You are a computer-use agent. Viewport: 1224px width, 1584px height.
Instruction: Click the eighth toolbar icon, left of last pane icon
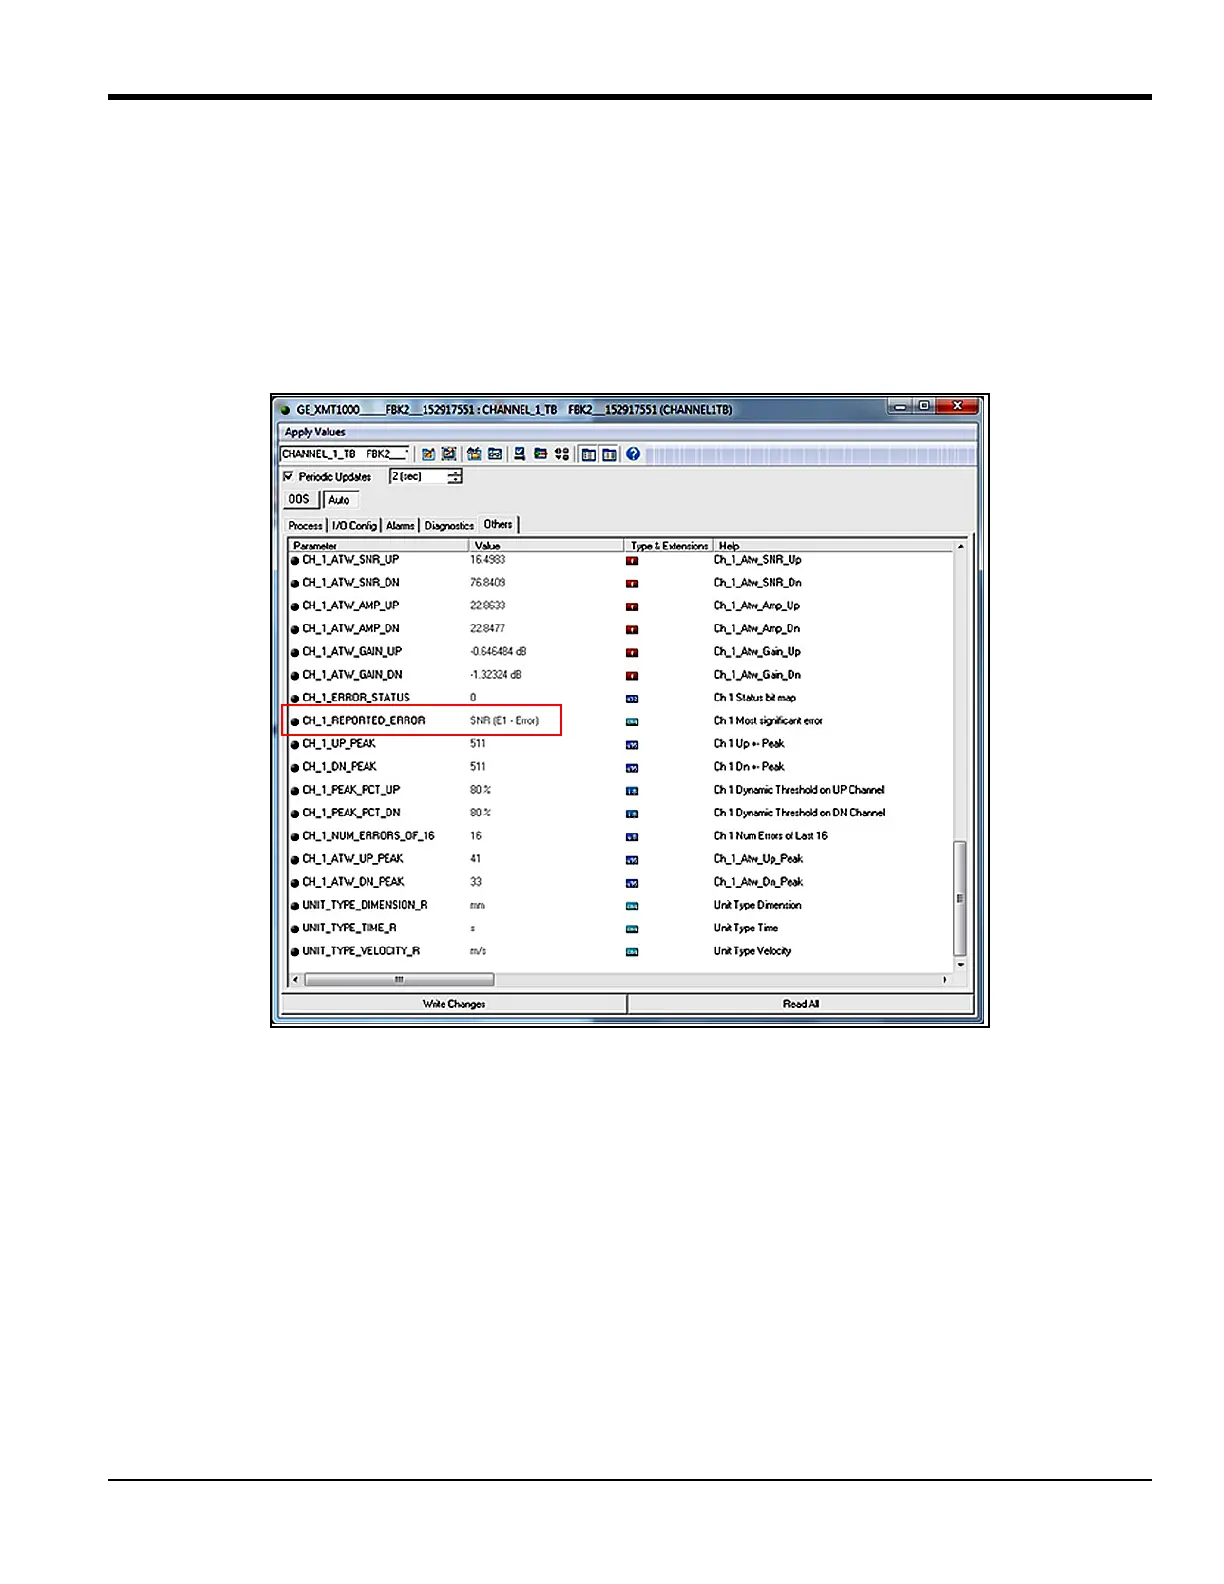pyautogui.click(x=589, y=454)
